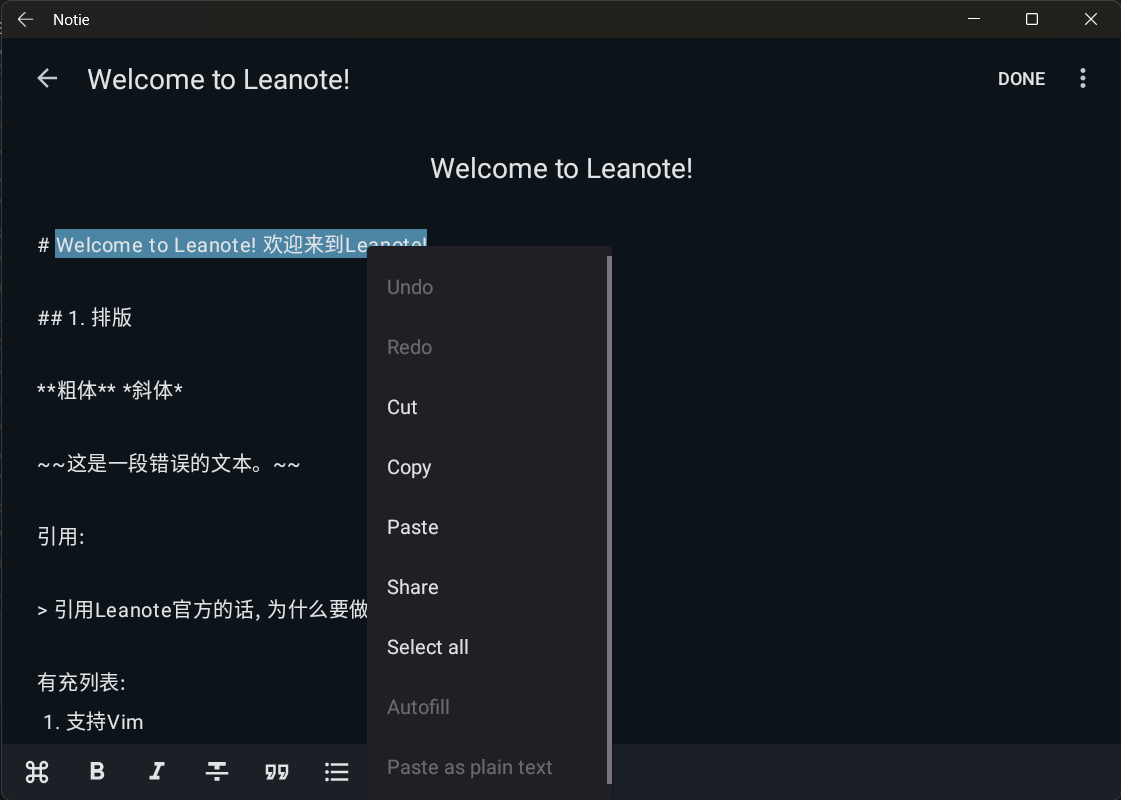Click Undo in the context menu
The height and width of the screenshot is (800, 1121).
click(x=488, y=287)
